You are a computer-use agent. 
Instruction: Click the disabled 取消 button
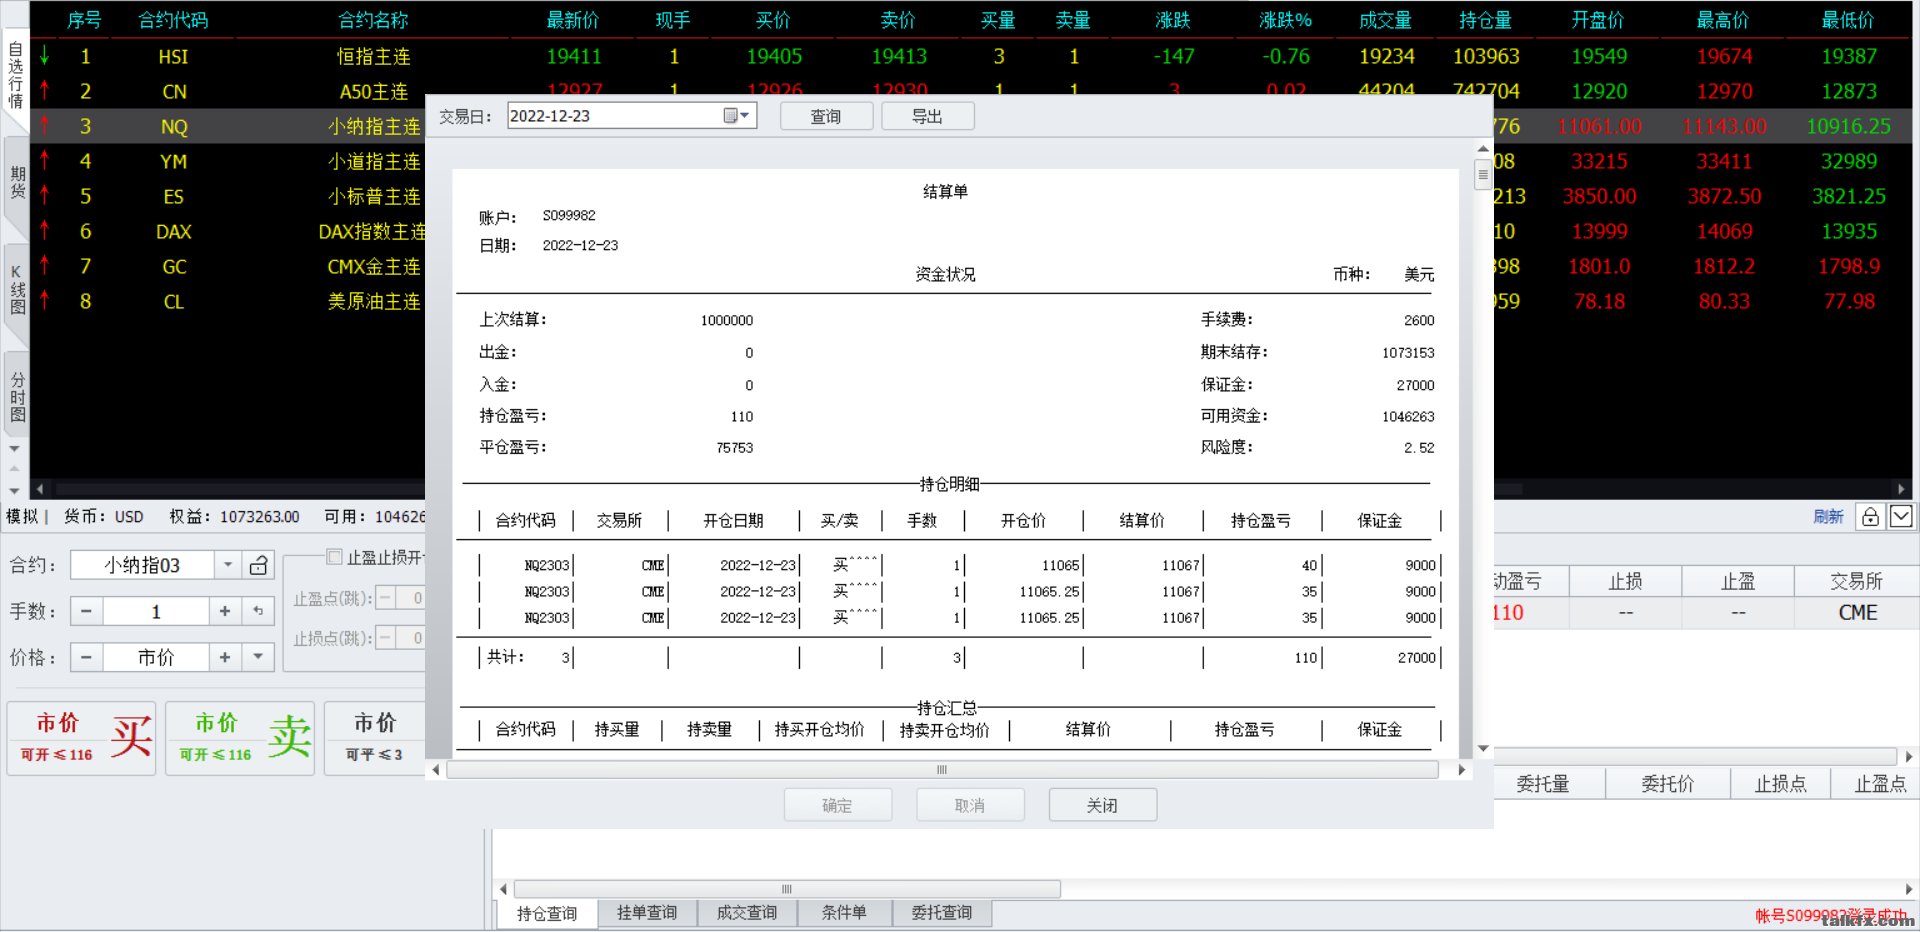tap(970, 805)
